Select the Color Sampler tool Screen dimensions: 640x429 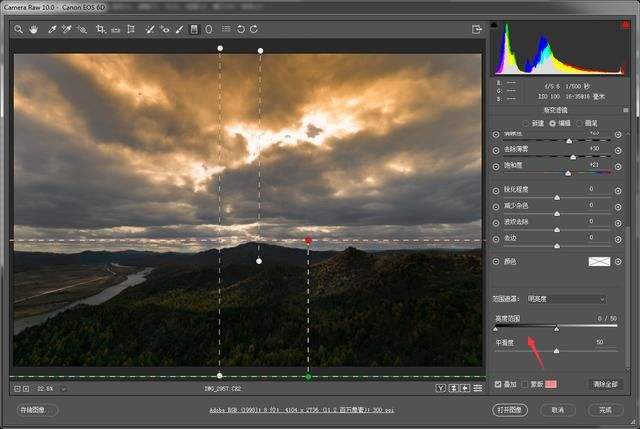[x=67, y=29]
